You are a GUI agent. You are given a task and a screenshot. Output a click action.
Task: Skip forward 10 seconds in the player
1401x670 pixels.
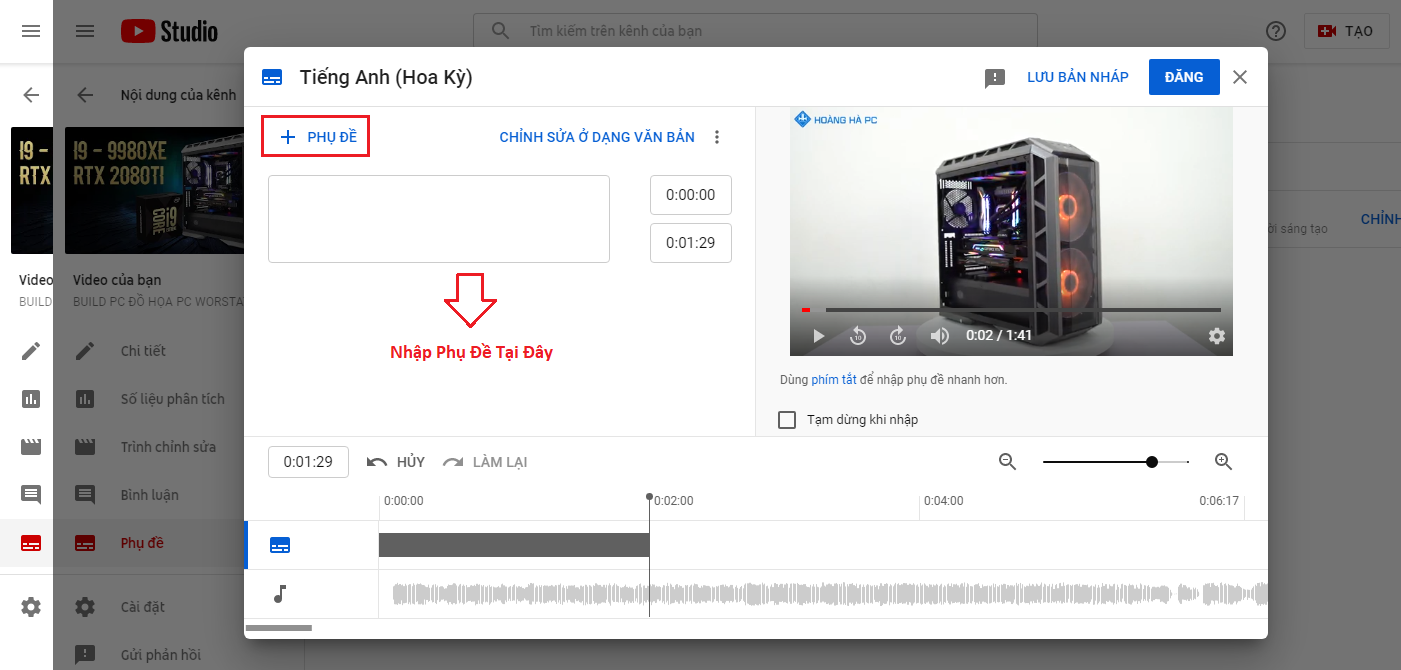click(898, 336)
